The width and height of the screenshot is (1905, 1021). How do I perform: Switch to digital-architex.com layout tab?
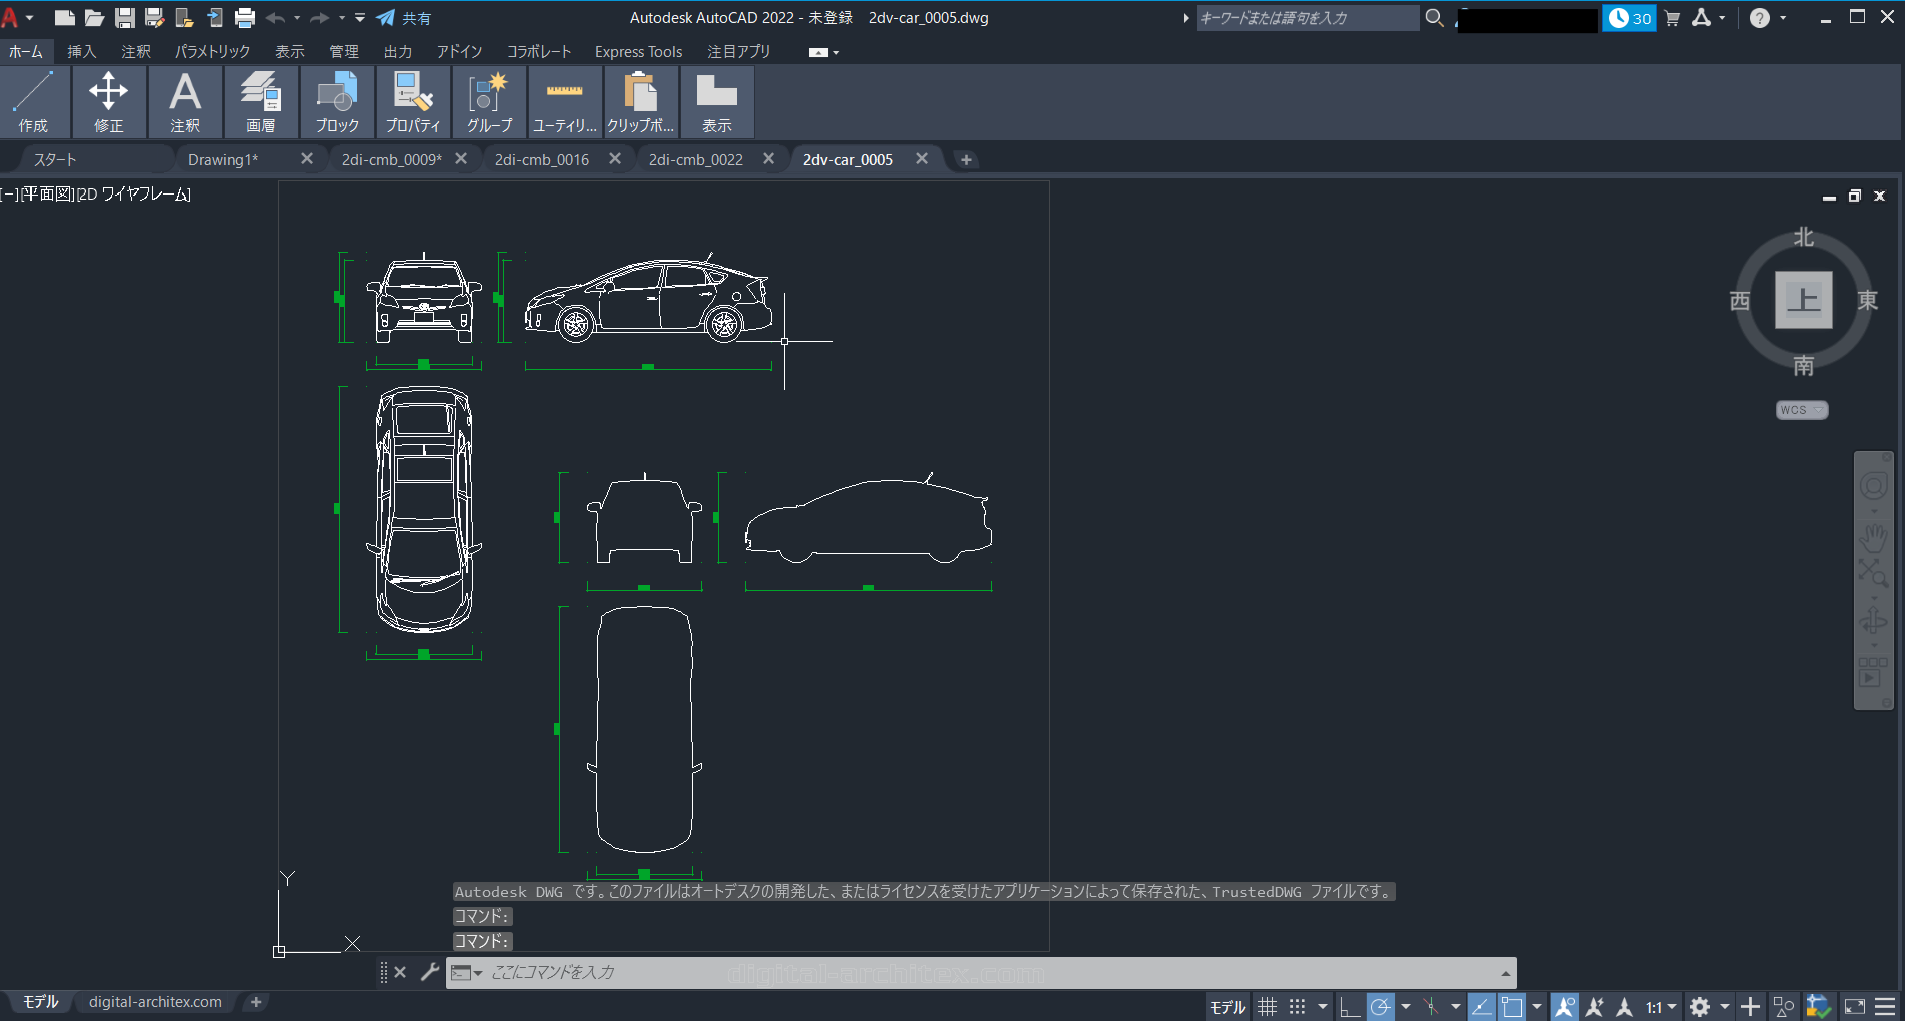click(x=155, y=1002)
